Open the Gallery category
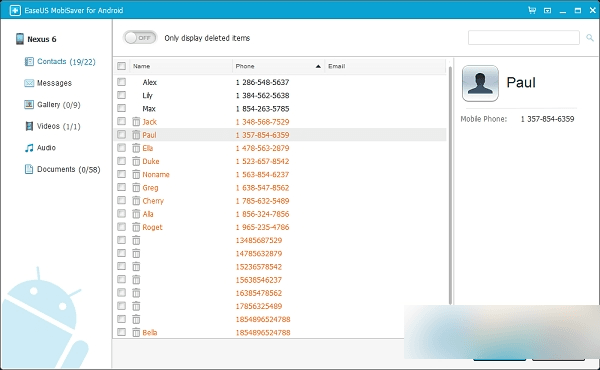This screenshot has width=600, height=370. click(x=52, y=104)
